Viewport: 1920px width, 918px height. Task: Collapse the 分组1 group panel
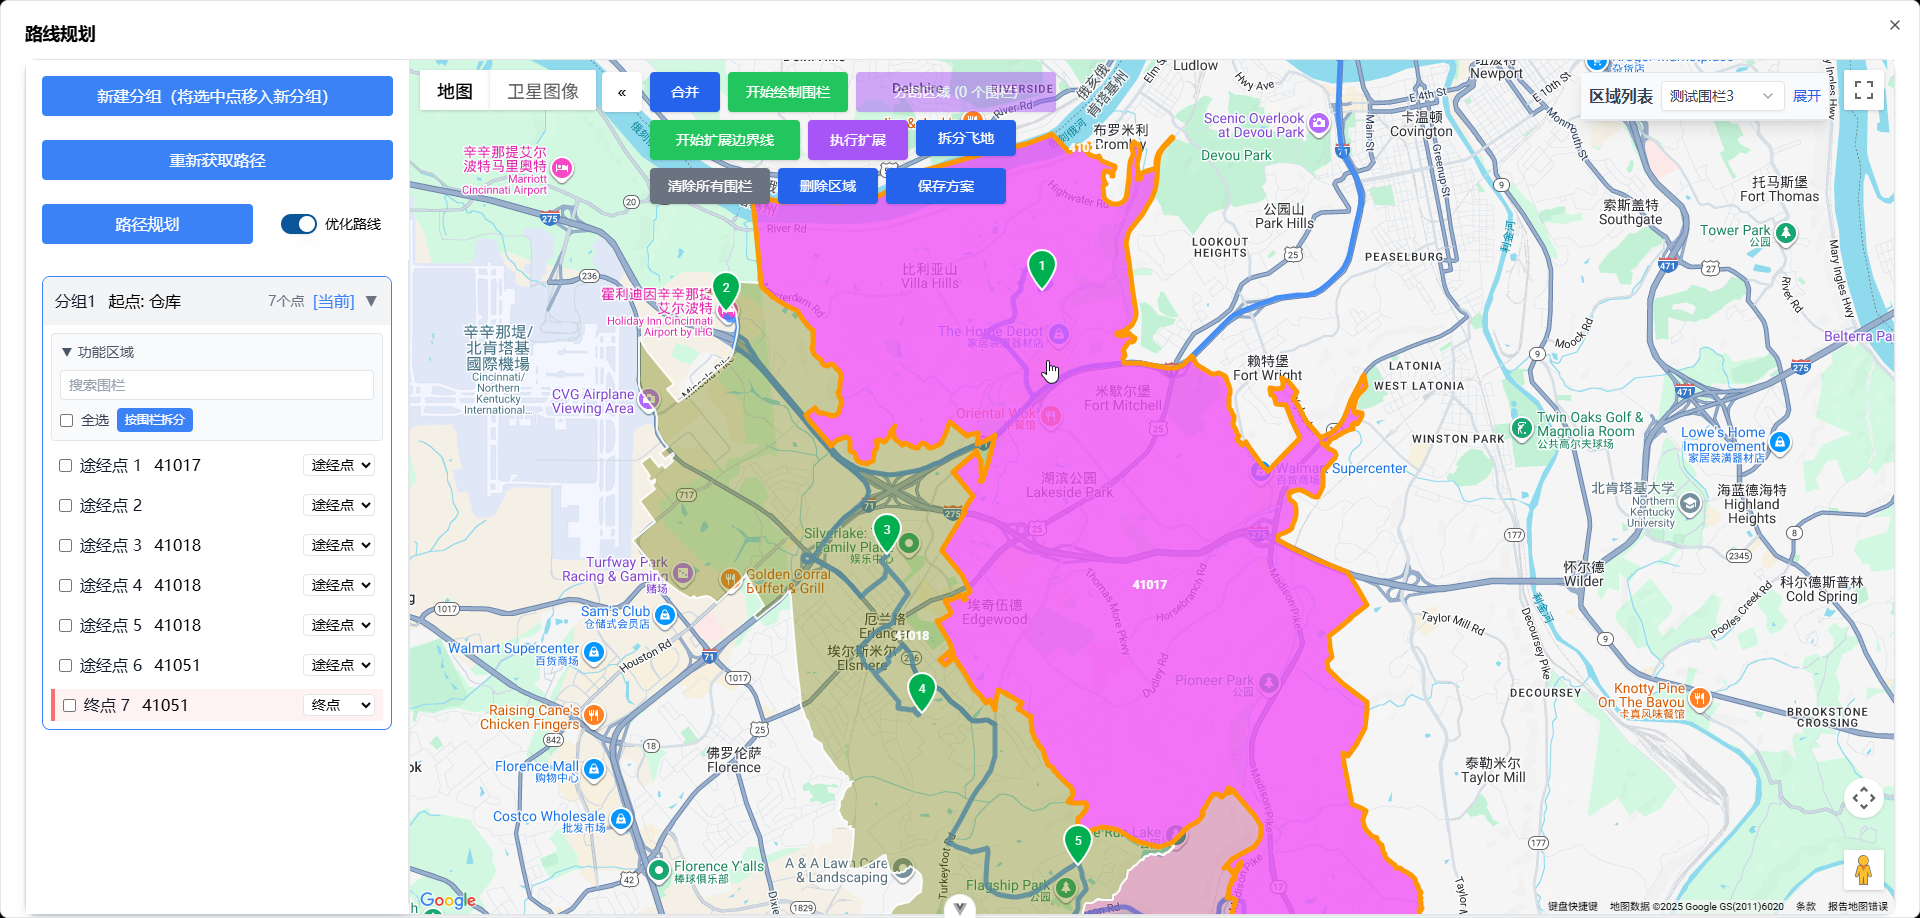click(371, 301)
